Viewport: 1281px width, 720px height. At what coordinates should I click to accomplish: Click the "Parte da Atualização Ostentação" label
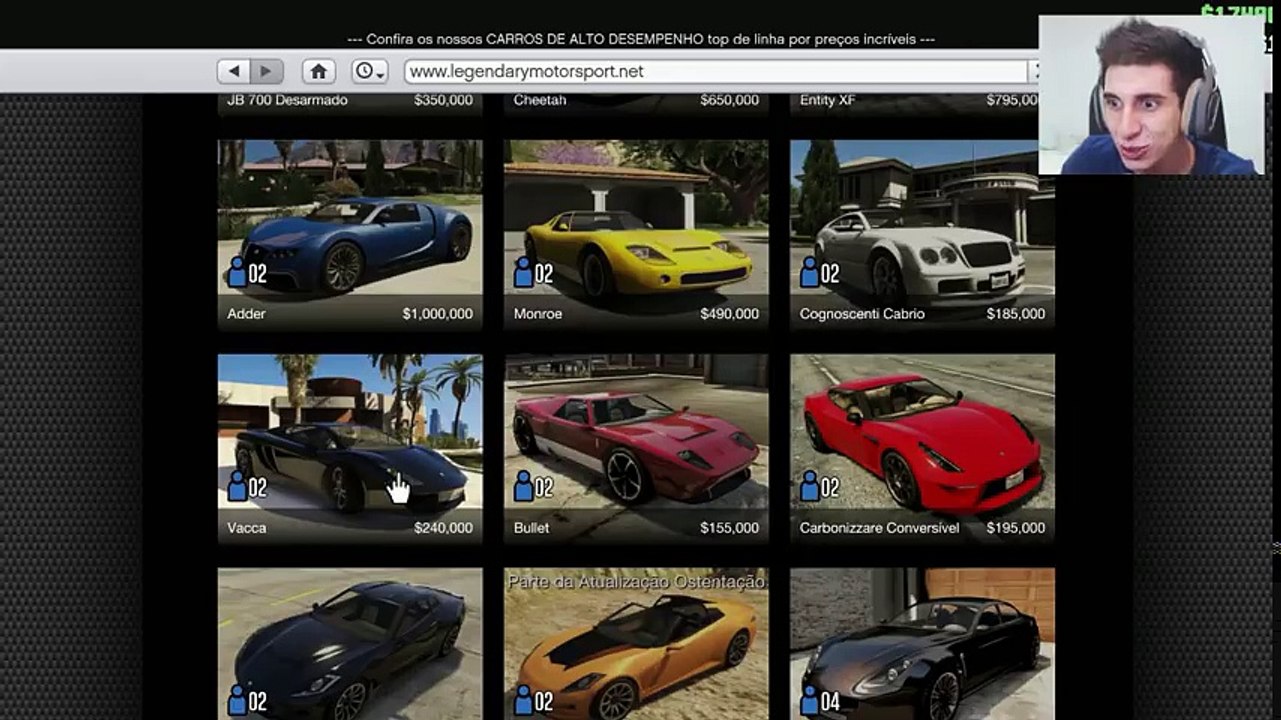[636, 581]
